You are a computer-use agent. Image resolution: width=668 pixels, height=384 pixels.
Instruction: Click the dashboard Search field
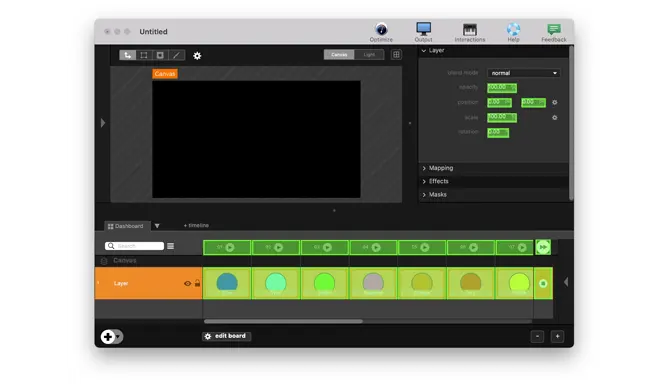pyautogui.click(x=134, y=246)
